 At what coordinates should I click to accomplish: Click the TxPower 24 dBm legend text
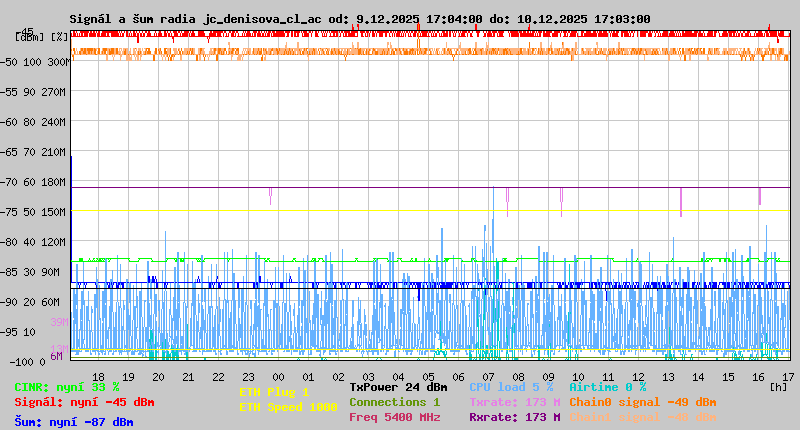click(x=398, y=386)
